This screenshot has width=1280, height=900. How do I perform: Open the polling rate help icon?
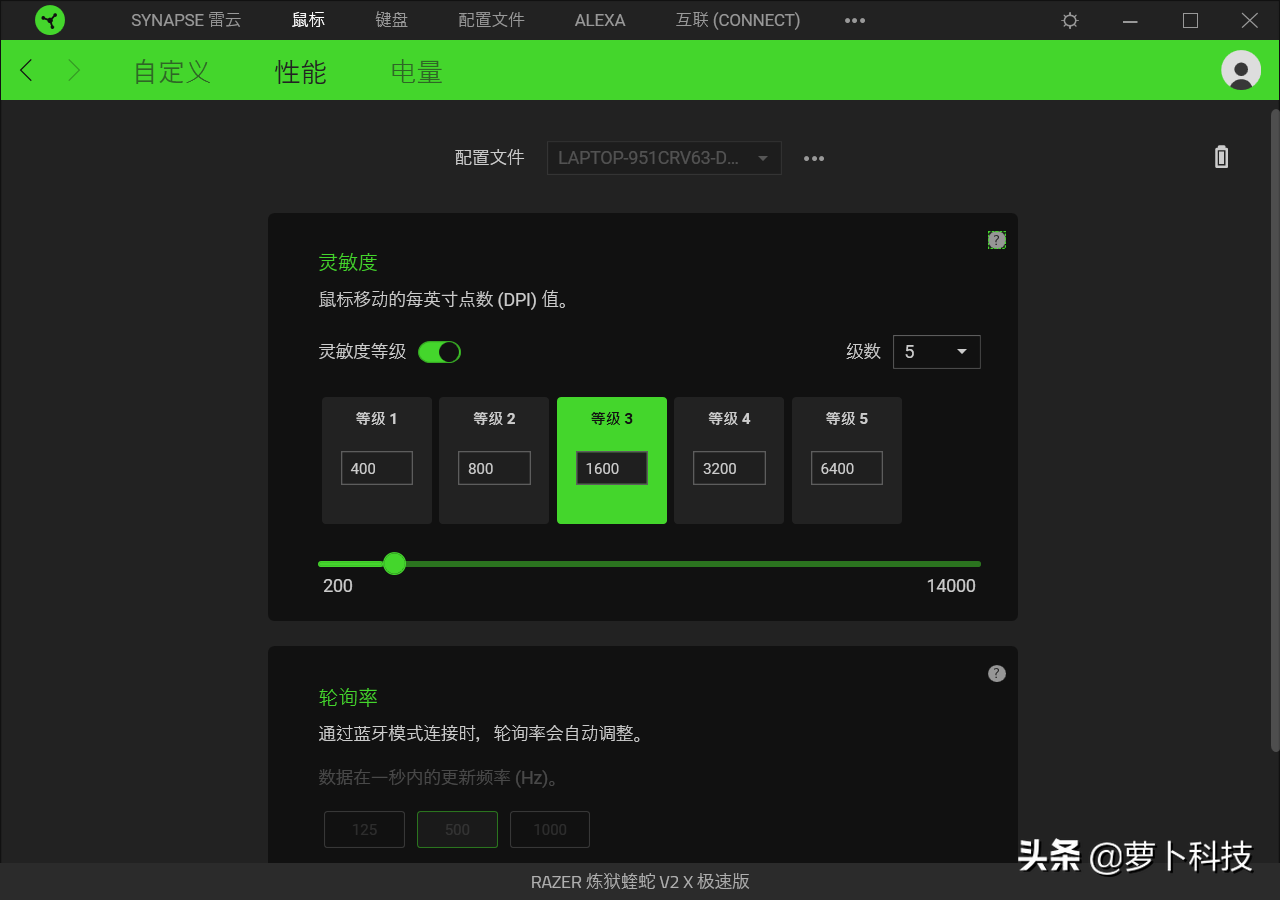click(x=997, y=673)
